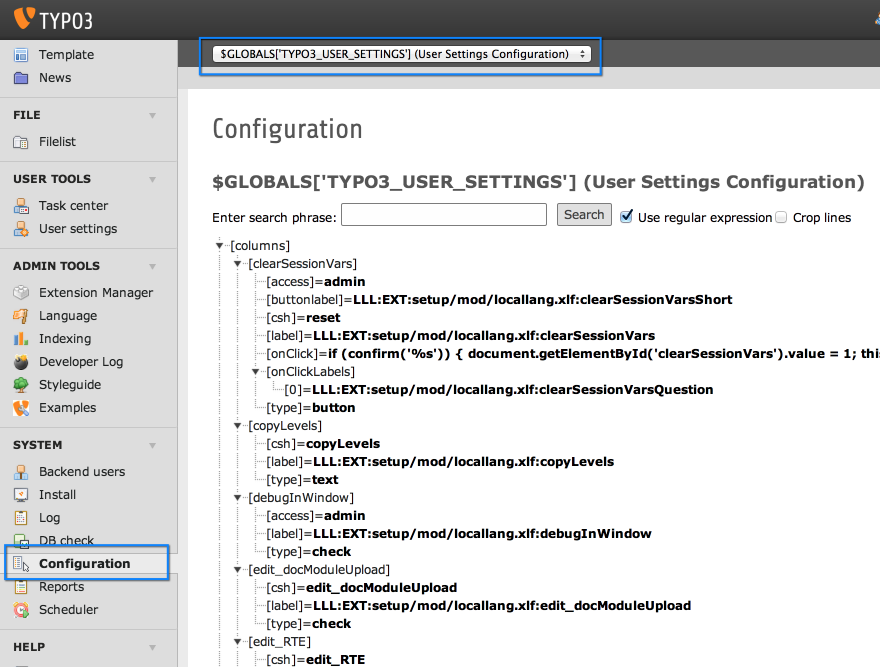
Task: Click the search phrase input field
Action: point(444,215)
